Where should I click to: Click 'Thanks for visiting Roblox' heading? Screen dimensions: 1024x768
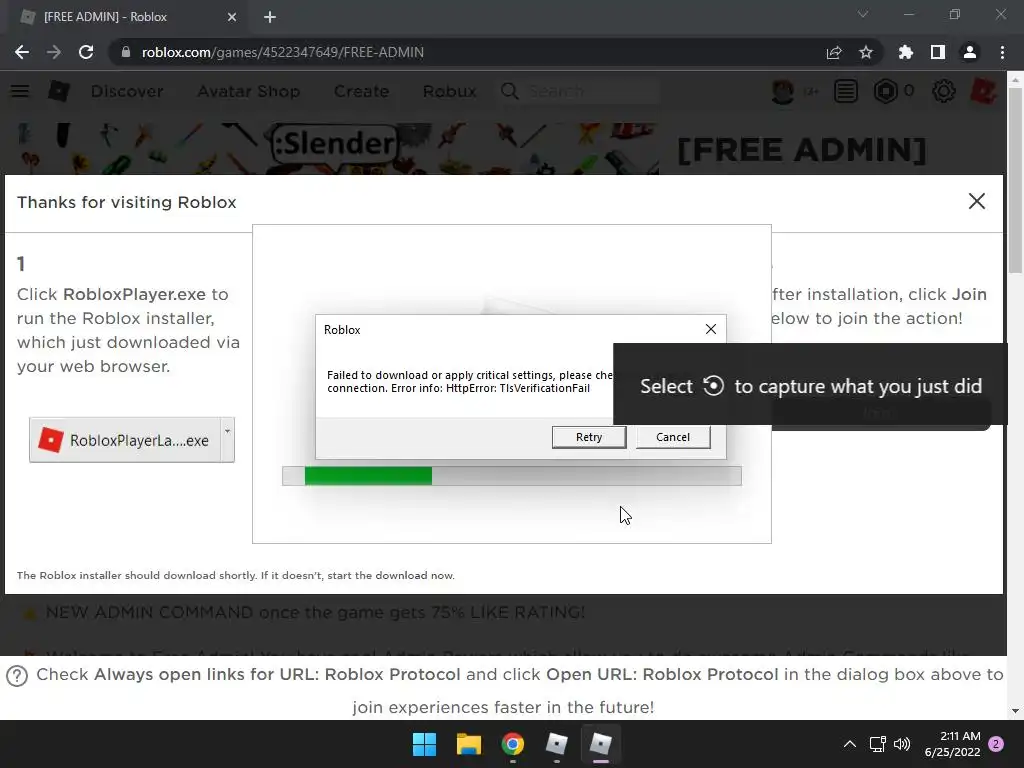[x=127, y=202]
